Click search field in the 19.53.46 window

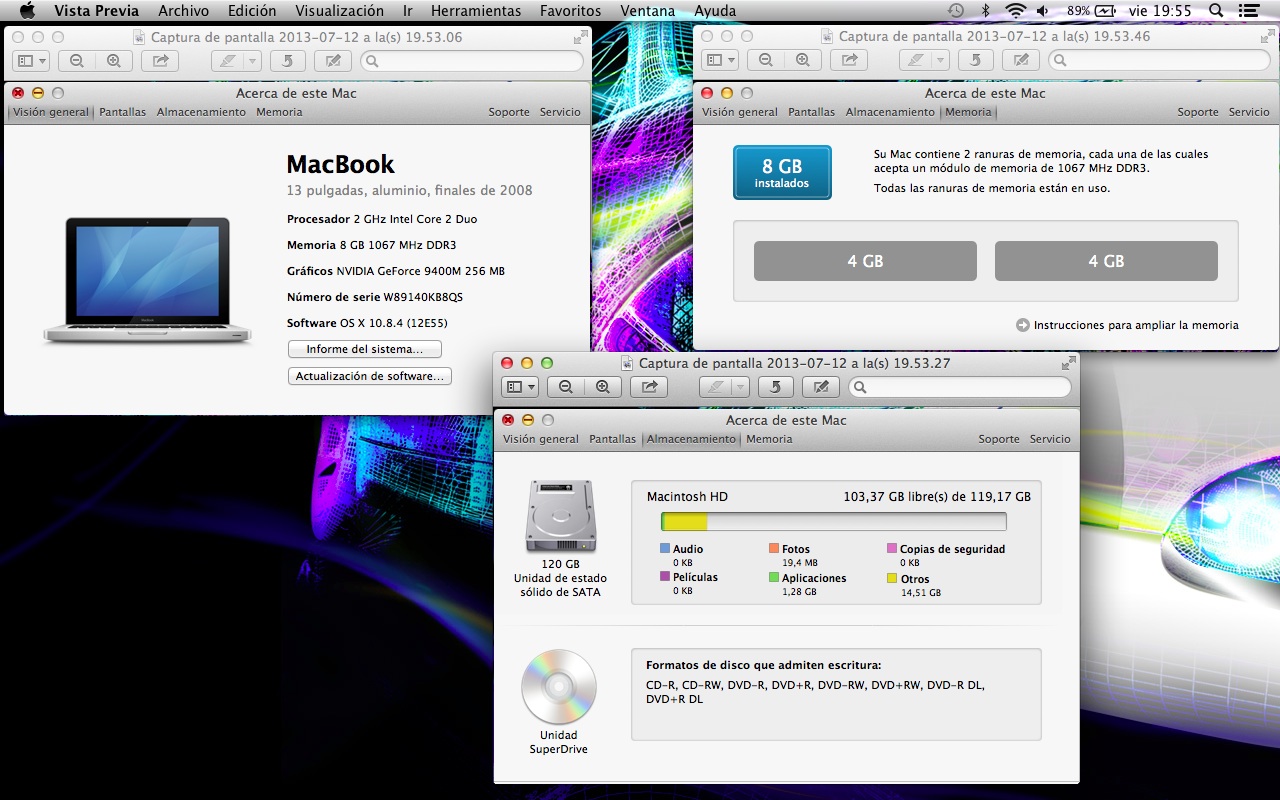click(x=1160, y=61)
